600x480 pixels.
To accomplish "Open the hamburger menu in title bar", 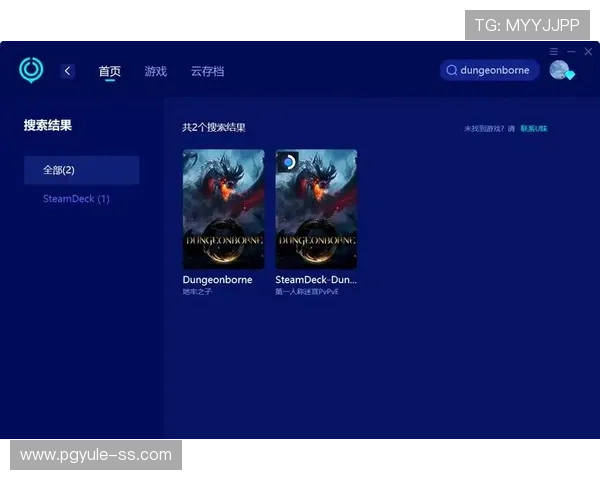I will click(x=553, y=51).
